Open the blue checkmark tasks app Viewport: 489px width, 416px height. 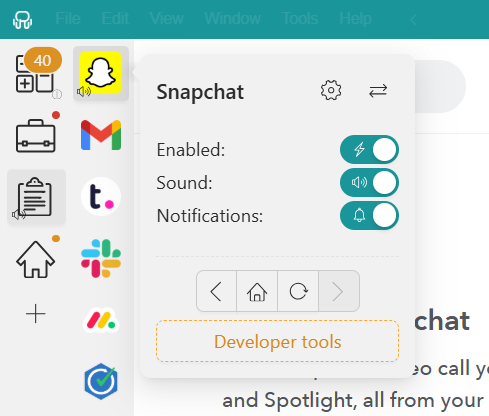[101, 381]
